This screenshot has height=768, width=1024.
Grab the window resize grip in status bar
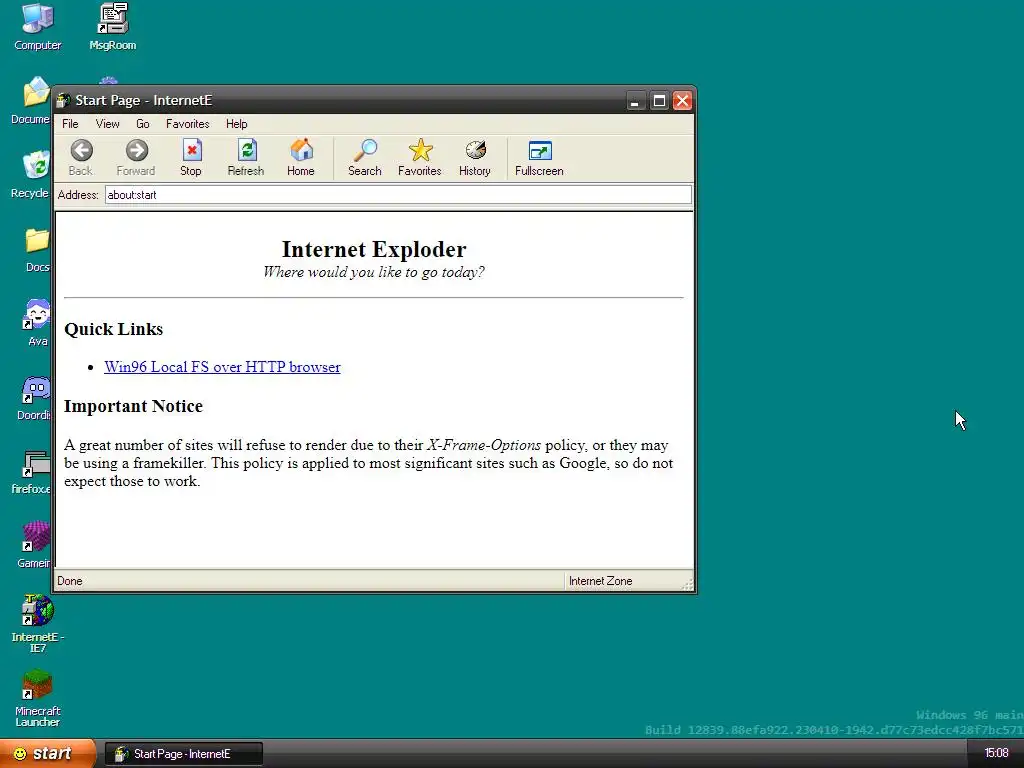tap(687, 585)
